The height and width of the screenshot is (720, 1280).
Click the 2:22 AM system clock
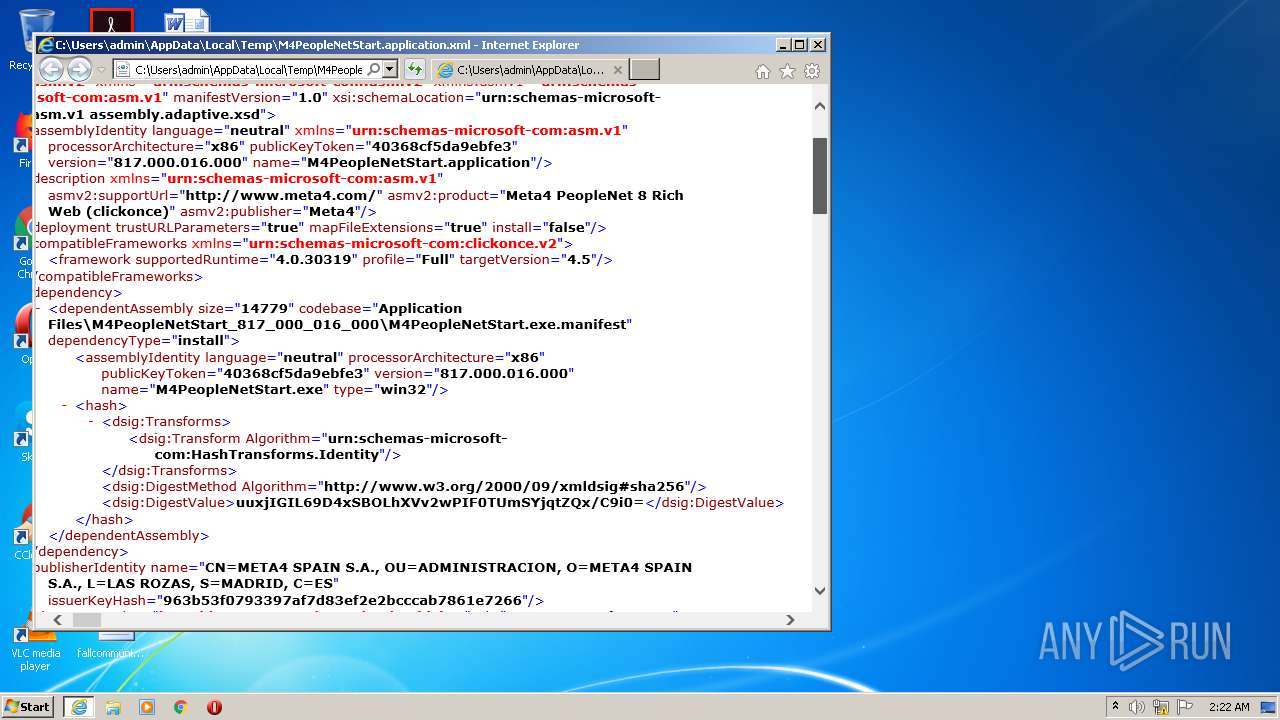pyautogui.click(x=1229, y=707)
